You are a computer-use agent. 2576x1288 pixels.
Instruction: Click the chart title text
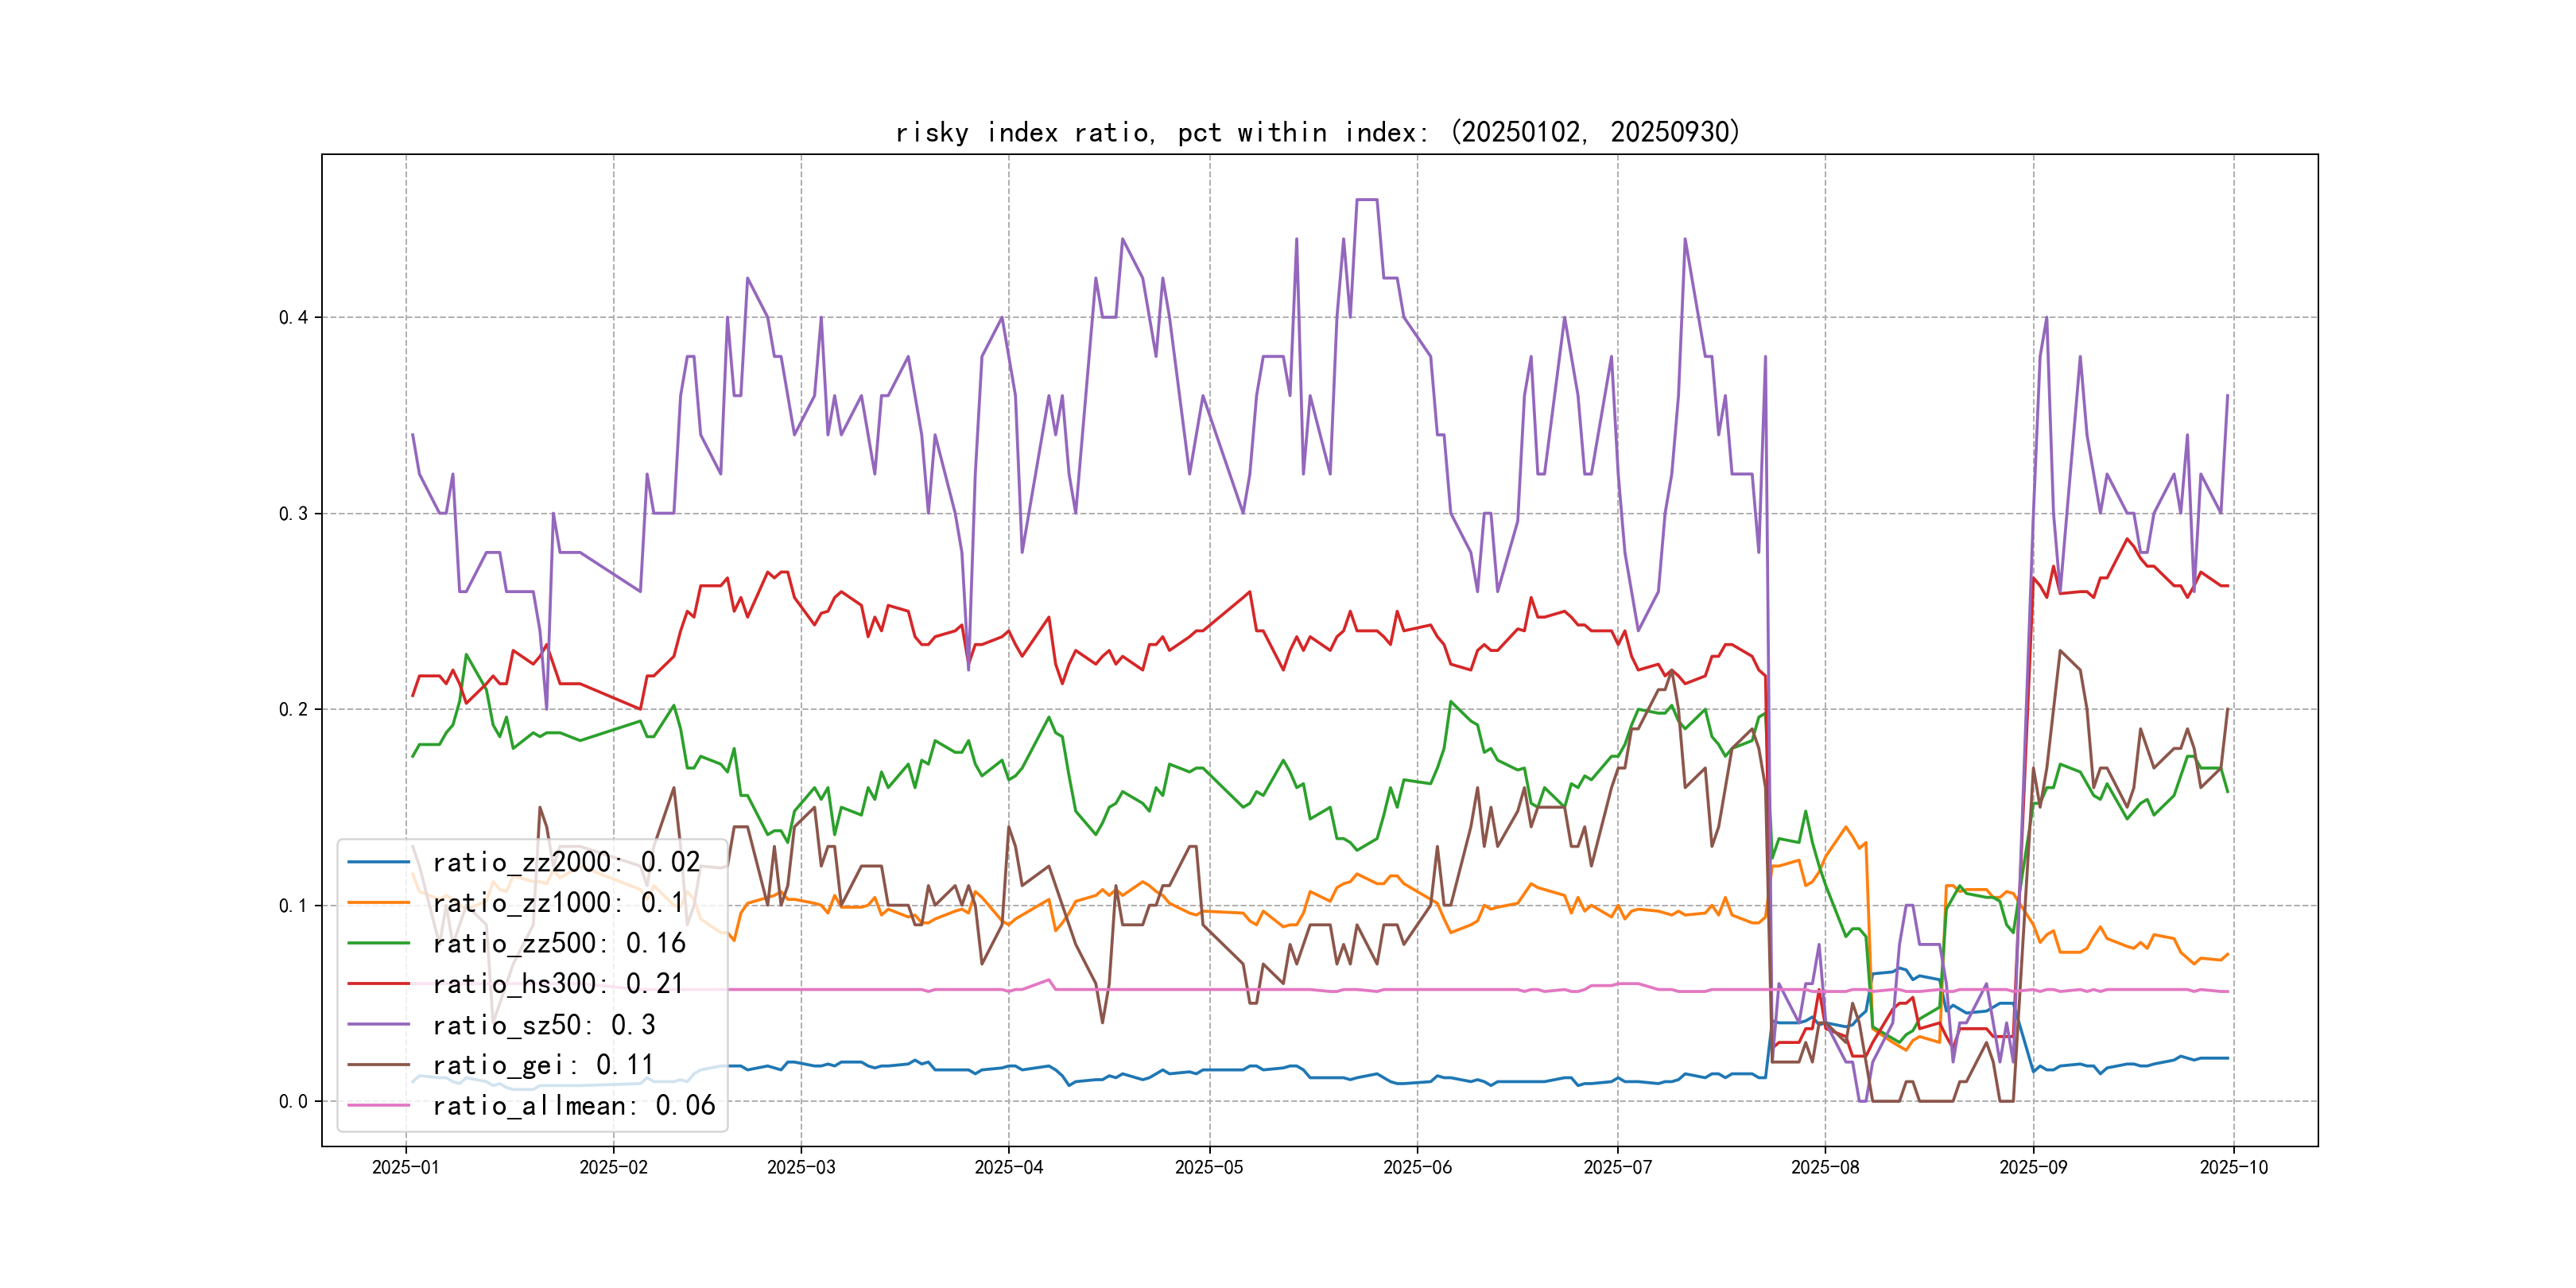[x=1318, y=132]
